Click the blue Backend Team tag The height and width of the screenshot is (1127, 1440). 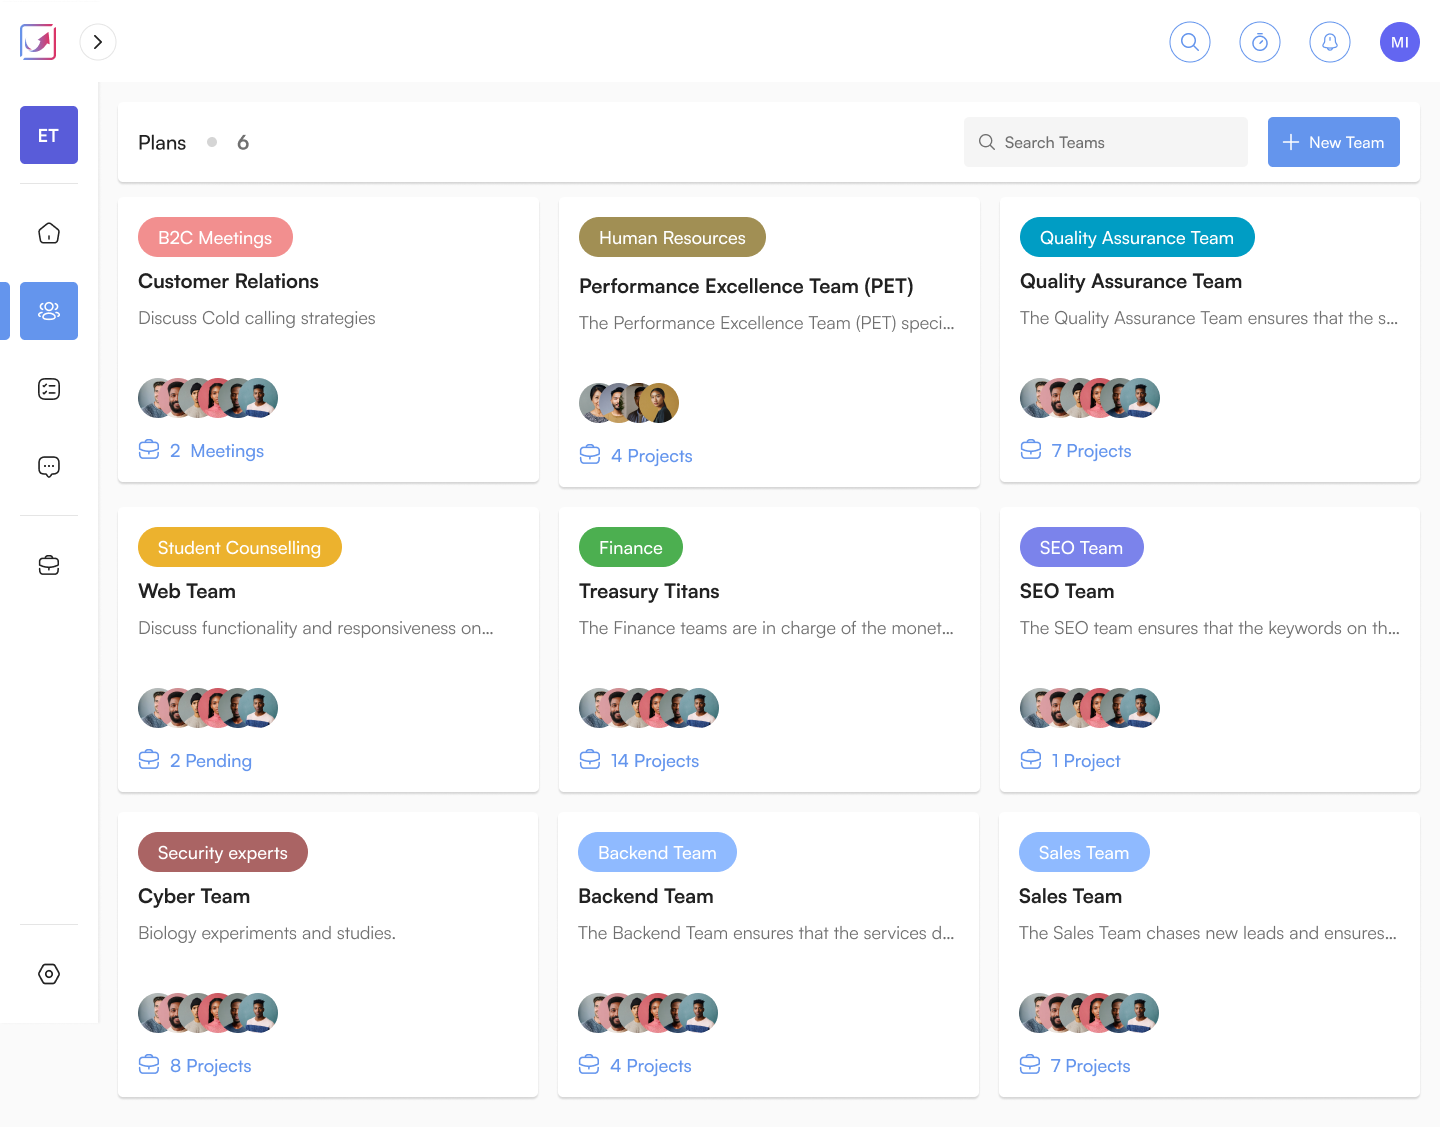point(657,852)
